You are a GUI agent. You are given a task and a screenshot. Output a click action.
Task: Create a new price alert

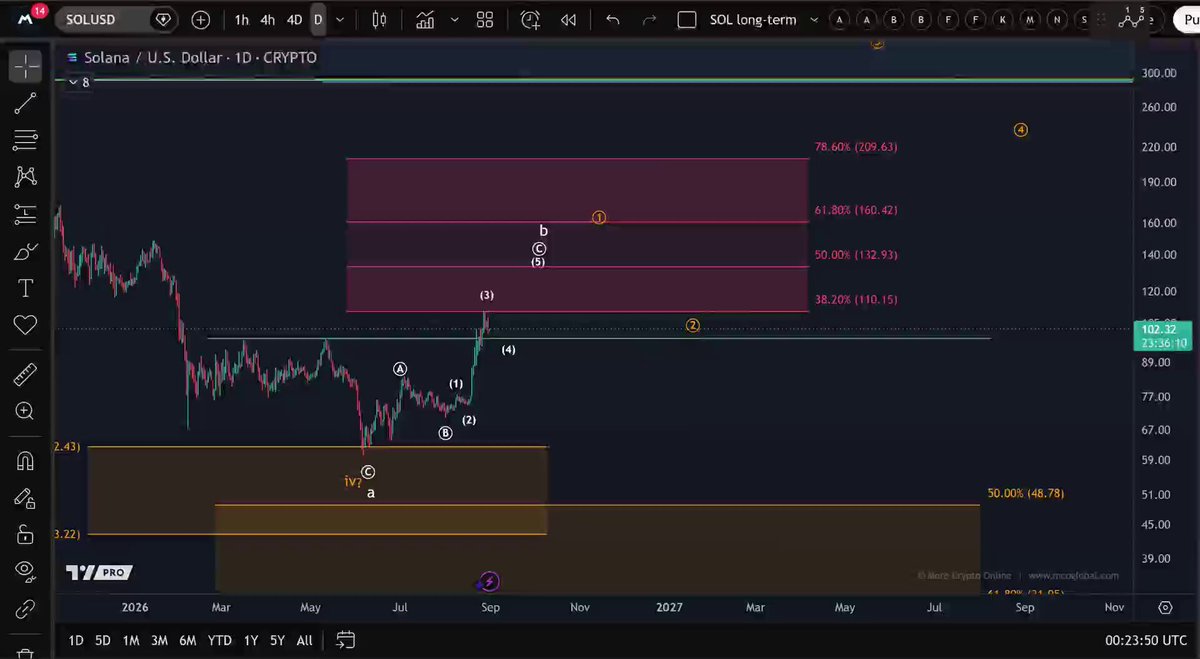(530, 20)
